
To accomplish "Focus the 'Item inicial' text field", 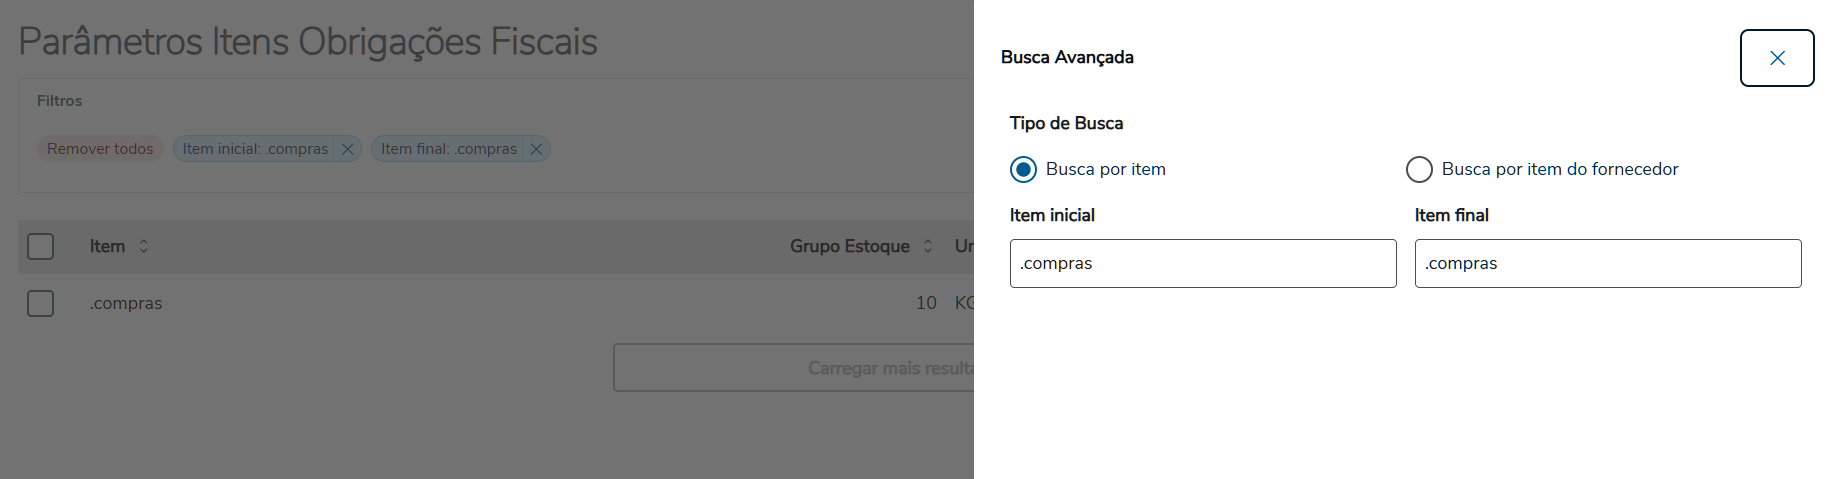I will (x=1202, y=264).
